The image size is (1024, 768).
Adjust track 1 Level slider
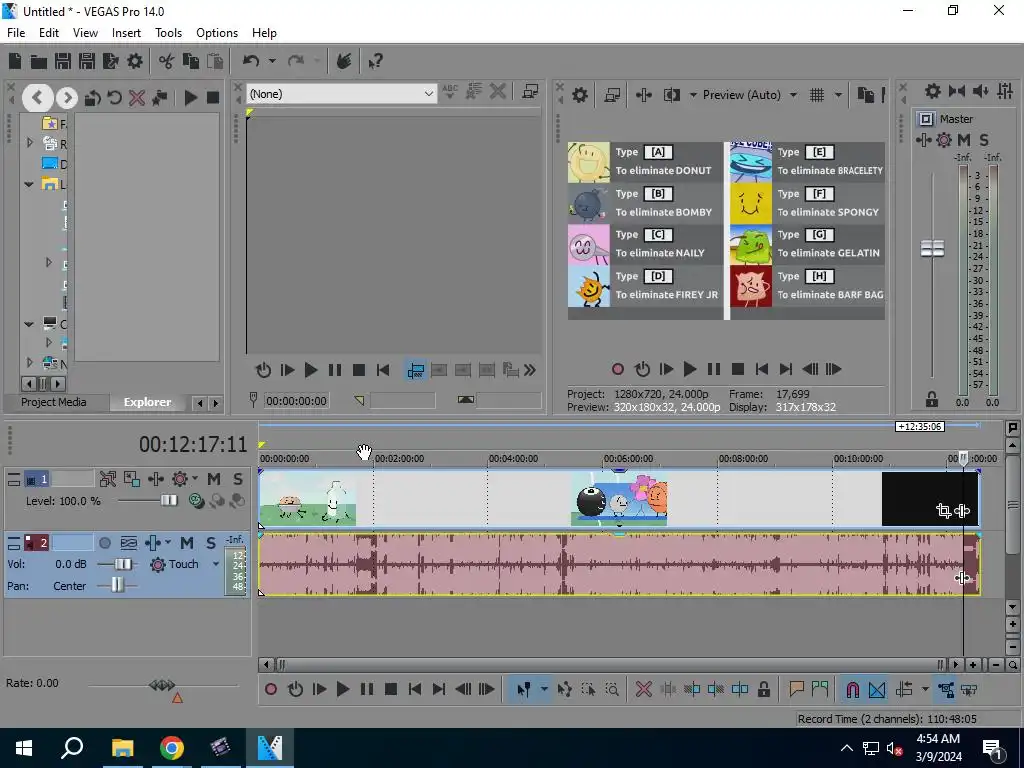point(169,501)
